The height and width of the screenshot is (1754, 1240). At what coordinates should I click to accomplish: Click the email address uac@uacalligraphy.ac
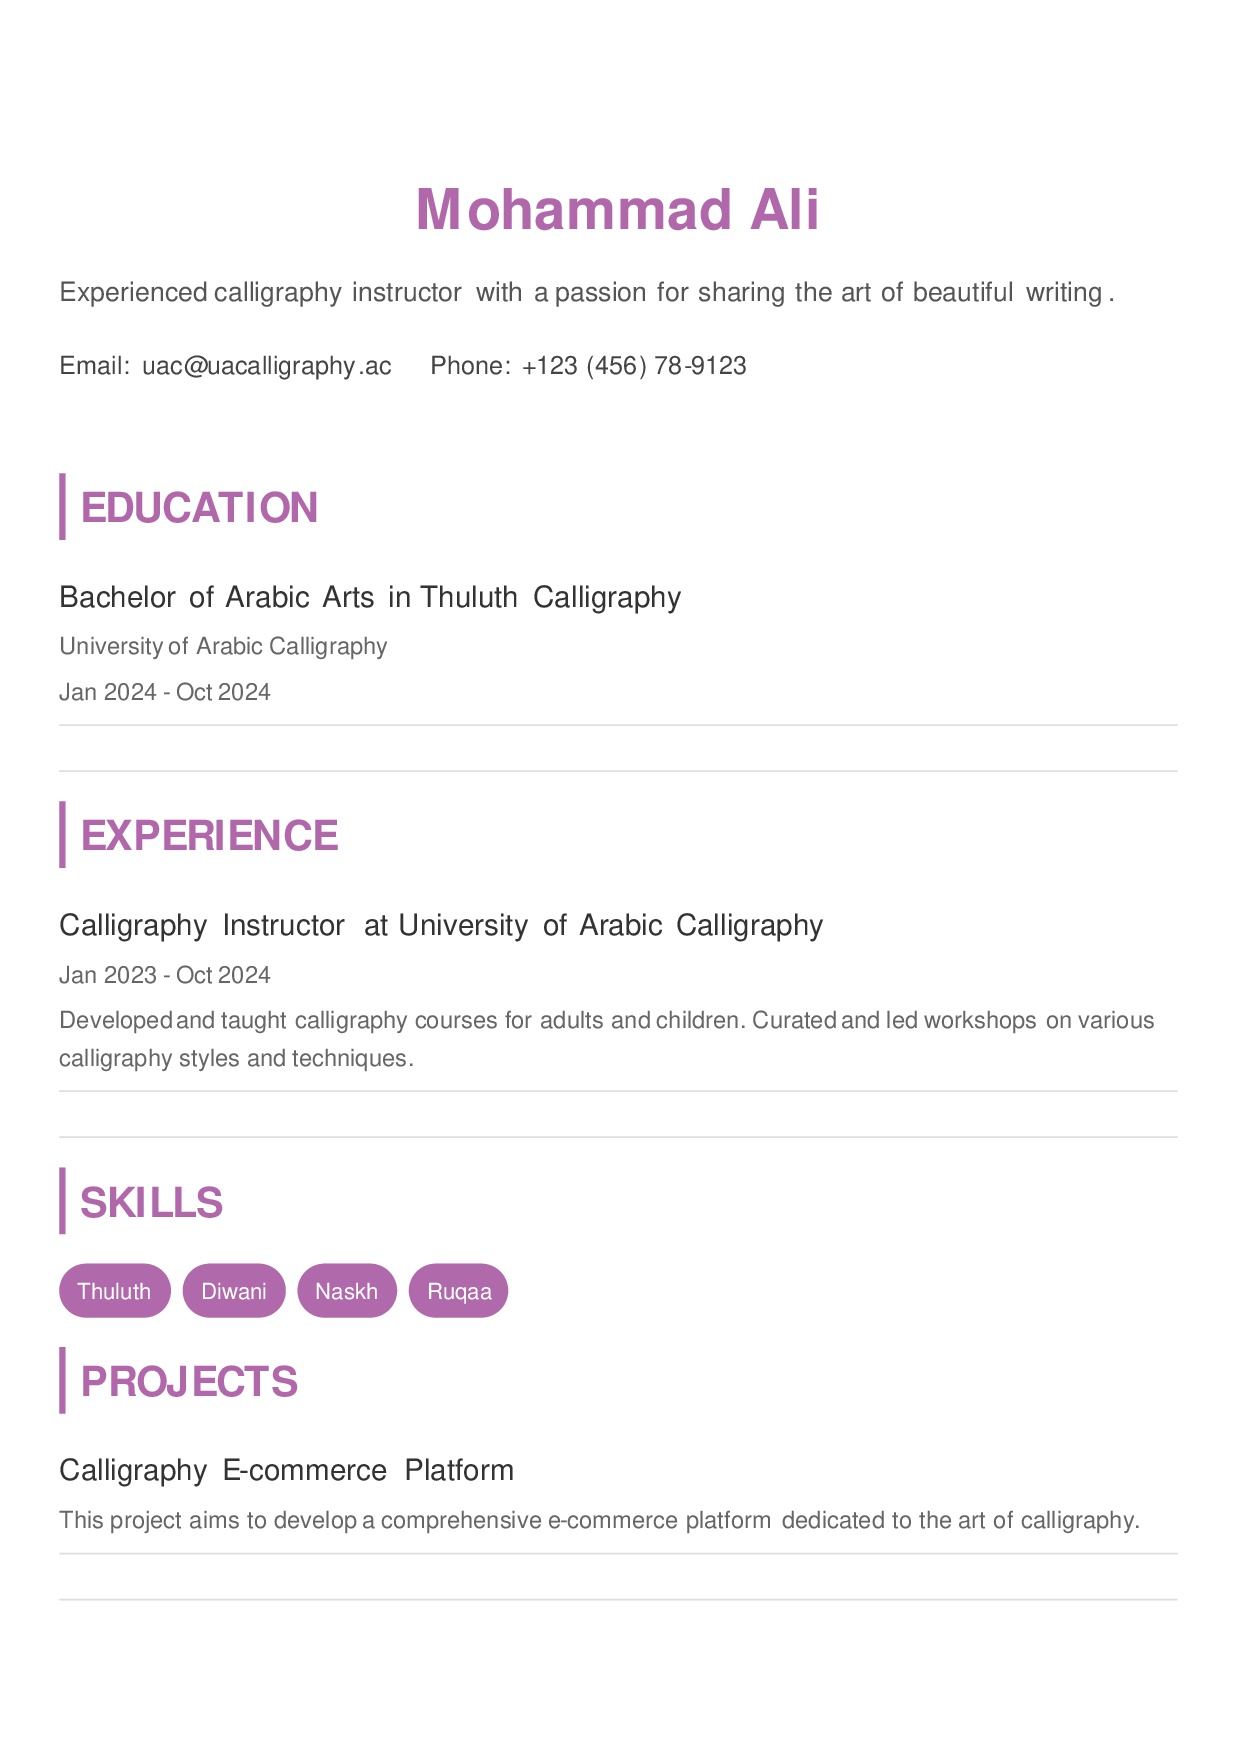[x=267, y=366]
